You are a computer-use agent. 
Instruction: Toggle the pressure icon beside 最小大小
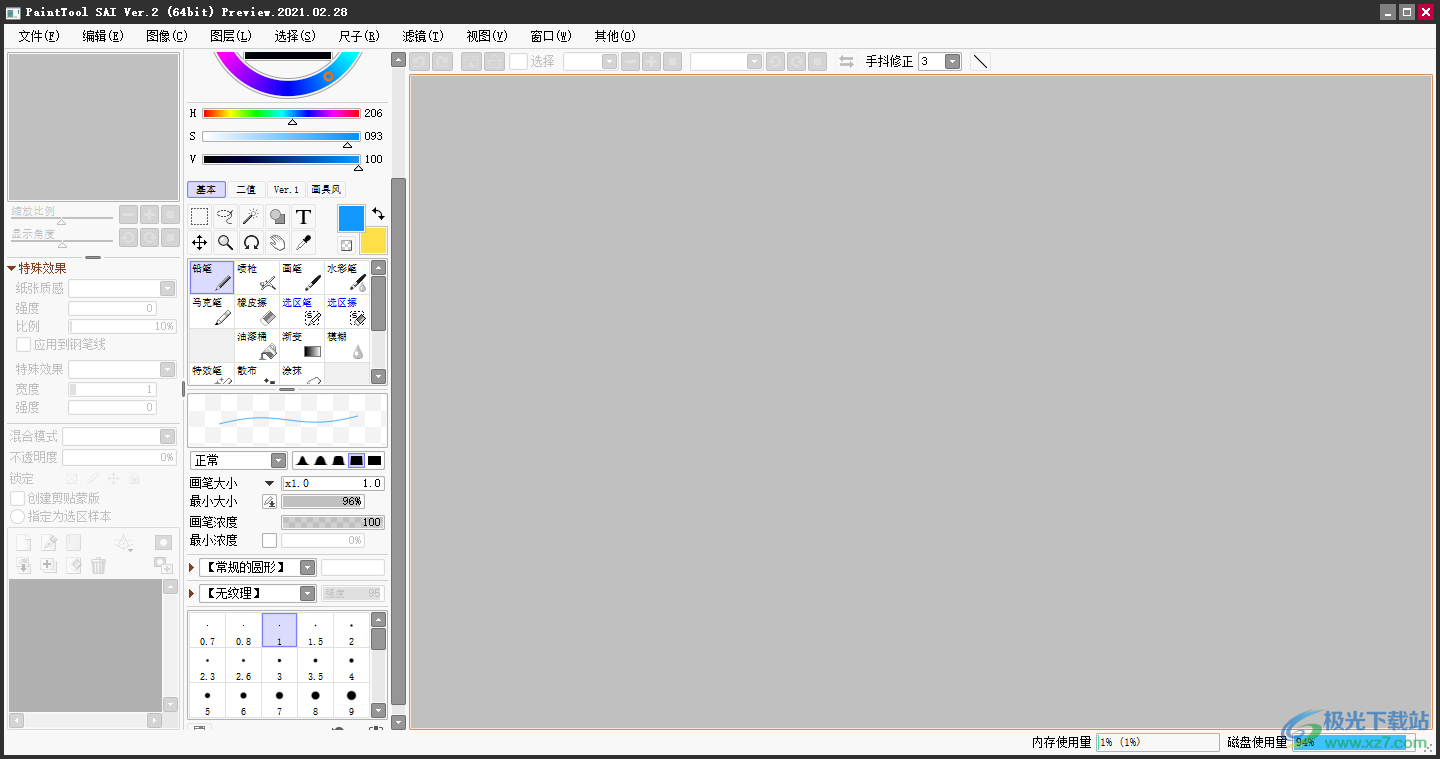(x=269, y=501)
